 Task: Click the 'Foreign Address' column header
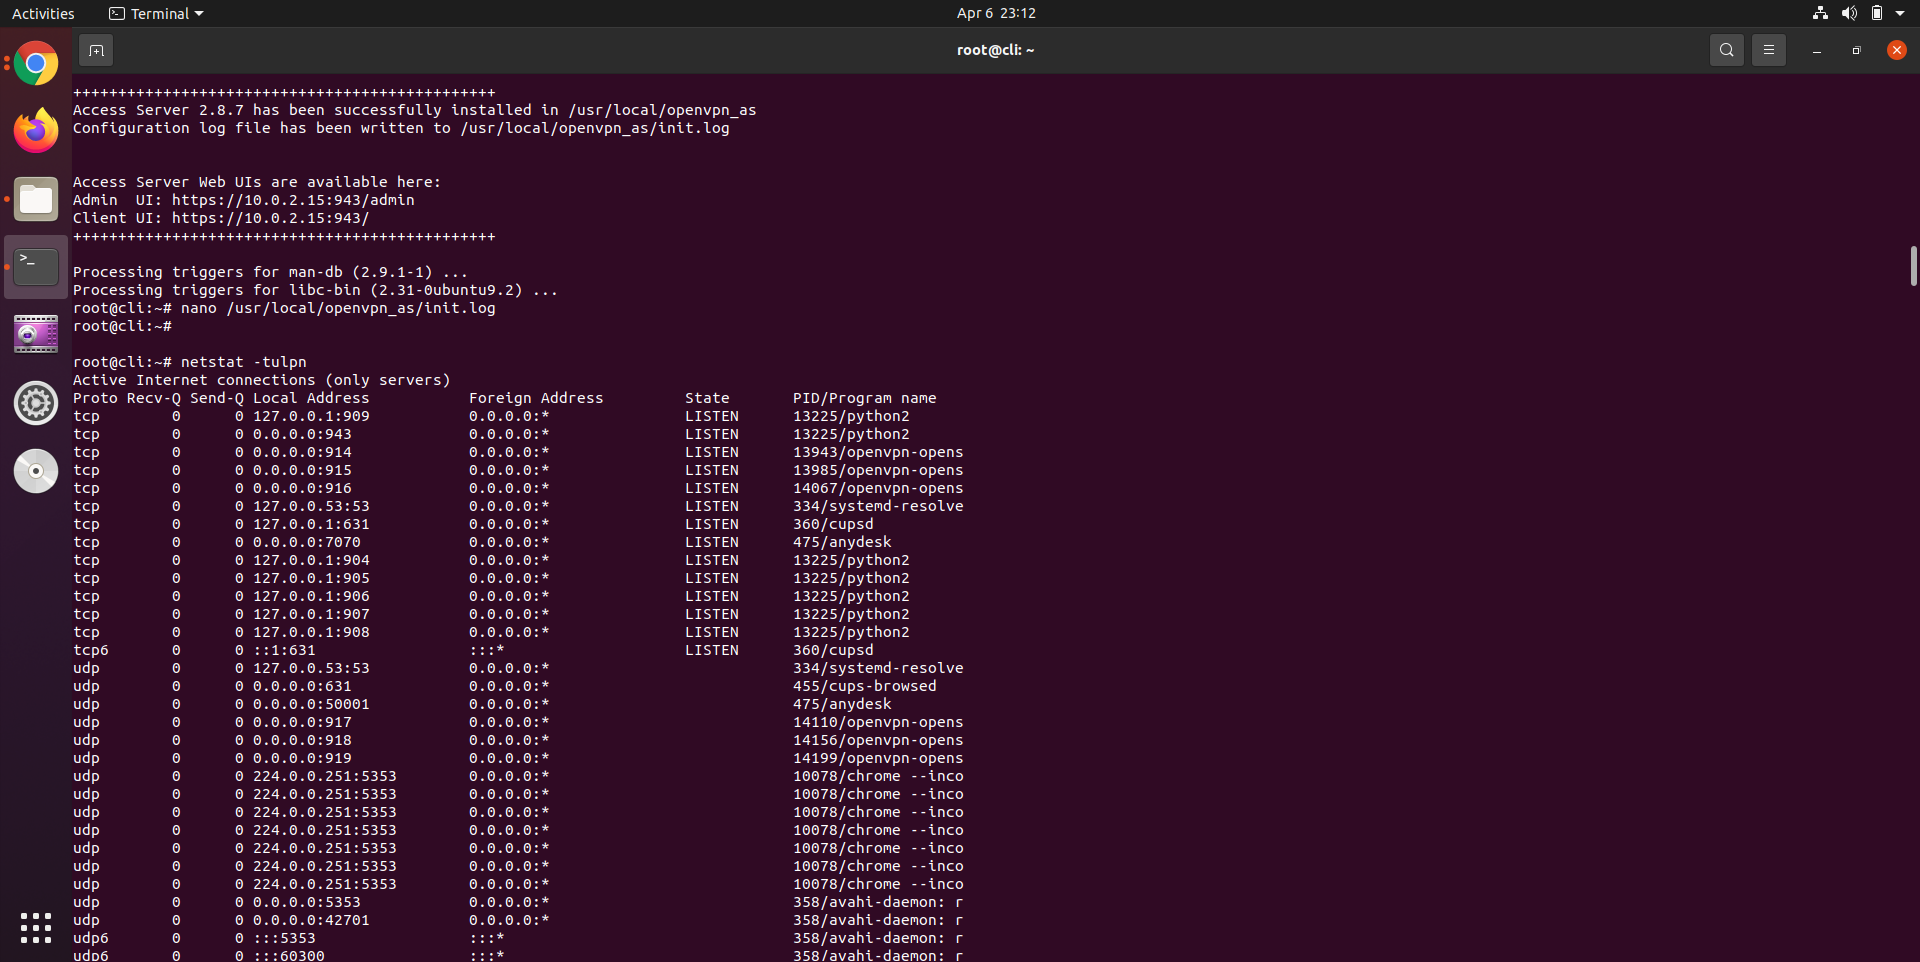tap(536, 398)
